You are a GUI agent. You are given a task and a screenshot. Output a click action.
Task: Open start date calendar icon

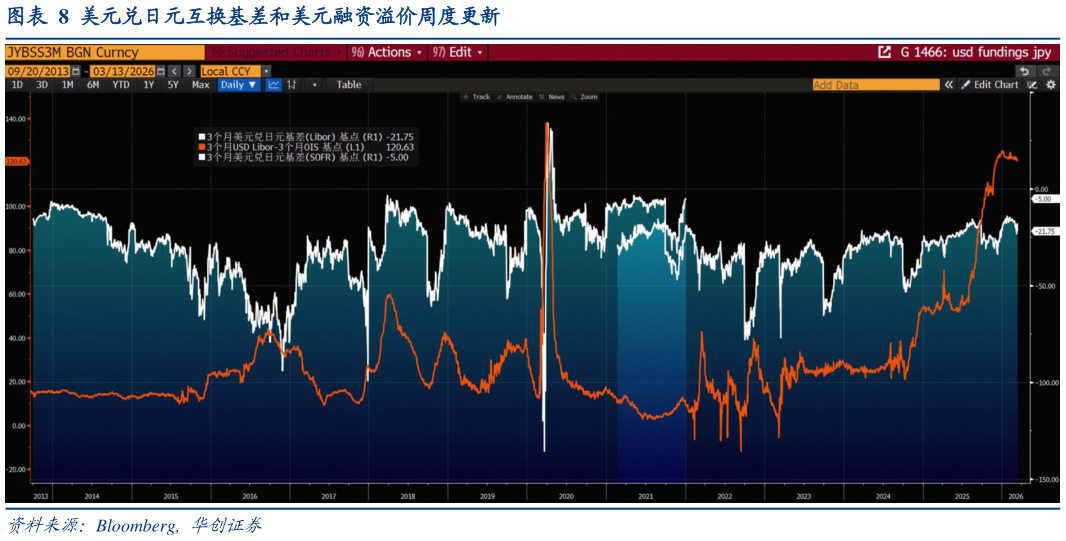point(76,71)
